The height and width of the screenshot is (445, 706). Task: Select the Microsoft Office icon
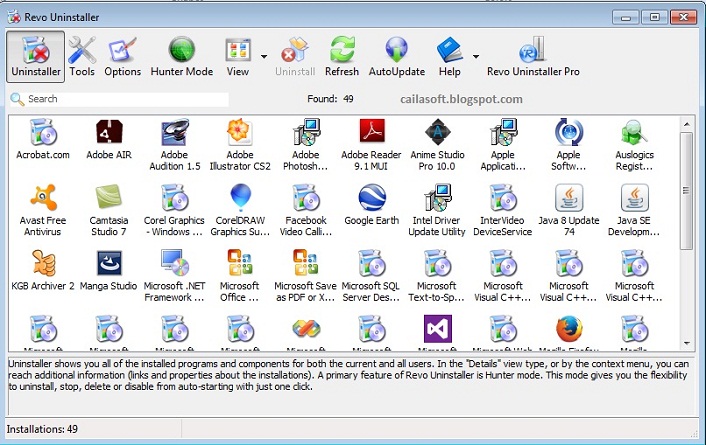coord(240,263)
